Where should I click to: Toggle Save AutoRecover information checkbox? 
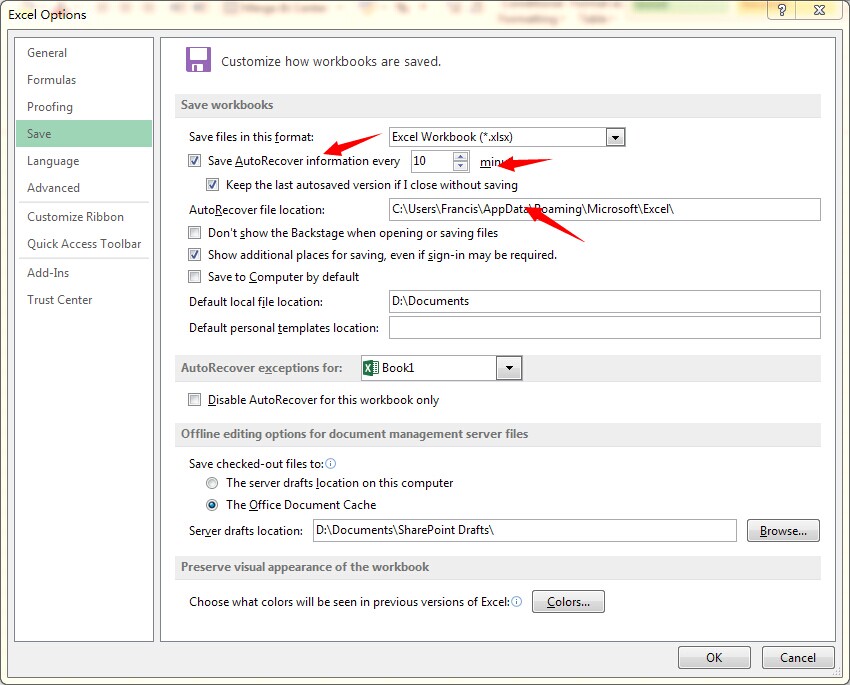[194, 161]
